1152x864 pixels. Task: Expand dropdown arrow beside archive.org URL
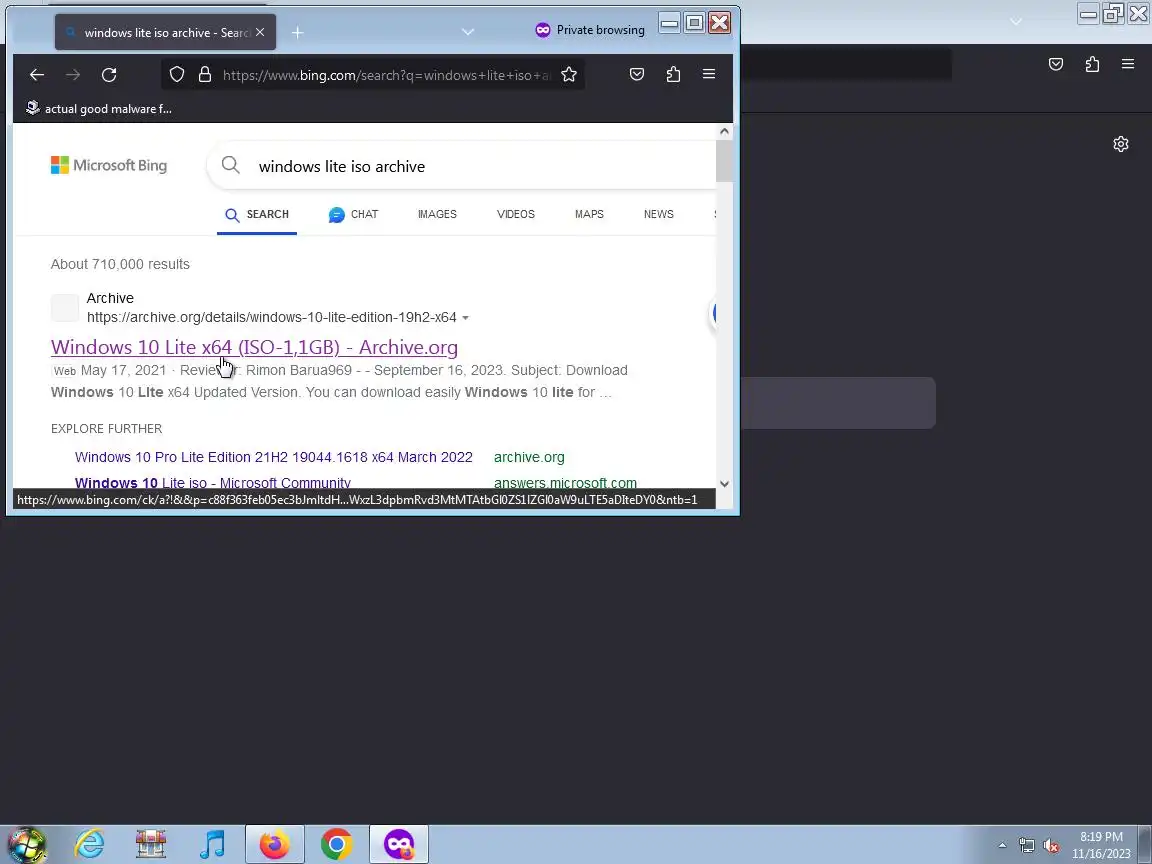pyautogui.click(x=465, y=318)
